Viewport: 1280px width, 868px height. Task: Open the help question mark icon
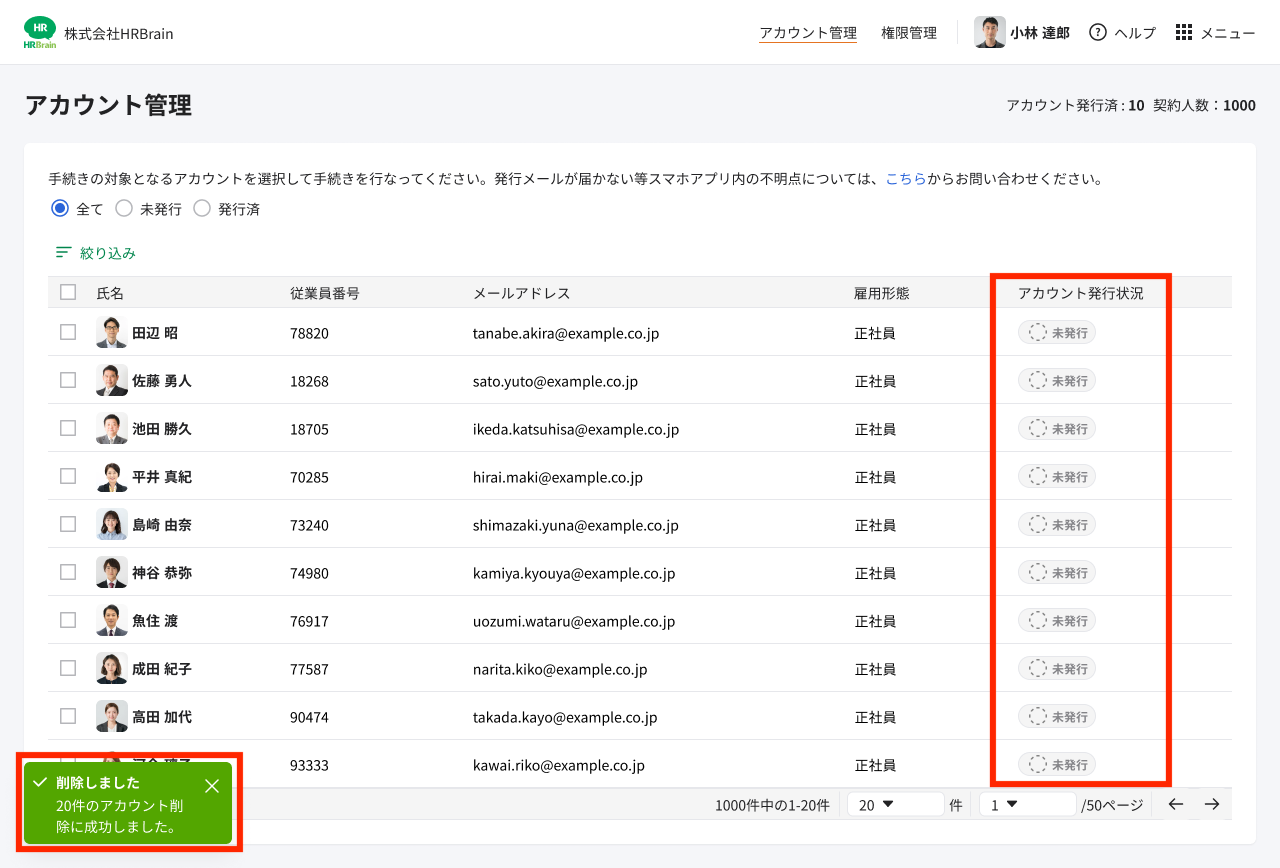tap(1097, 32)
